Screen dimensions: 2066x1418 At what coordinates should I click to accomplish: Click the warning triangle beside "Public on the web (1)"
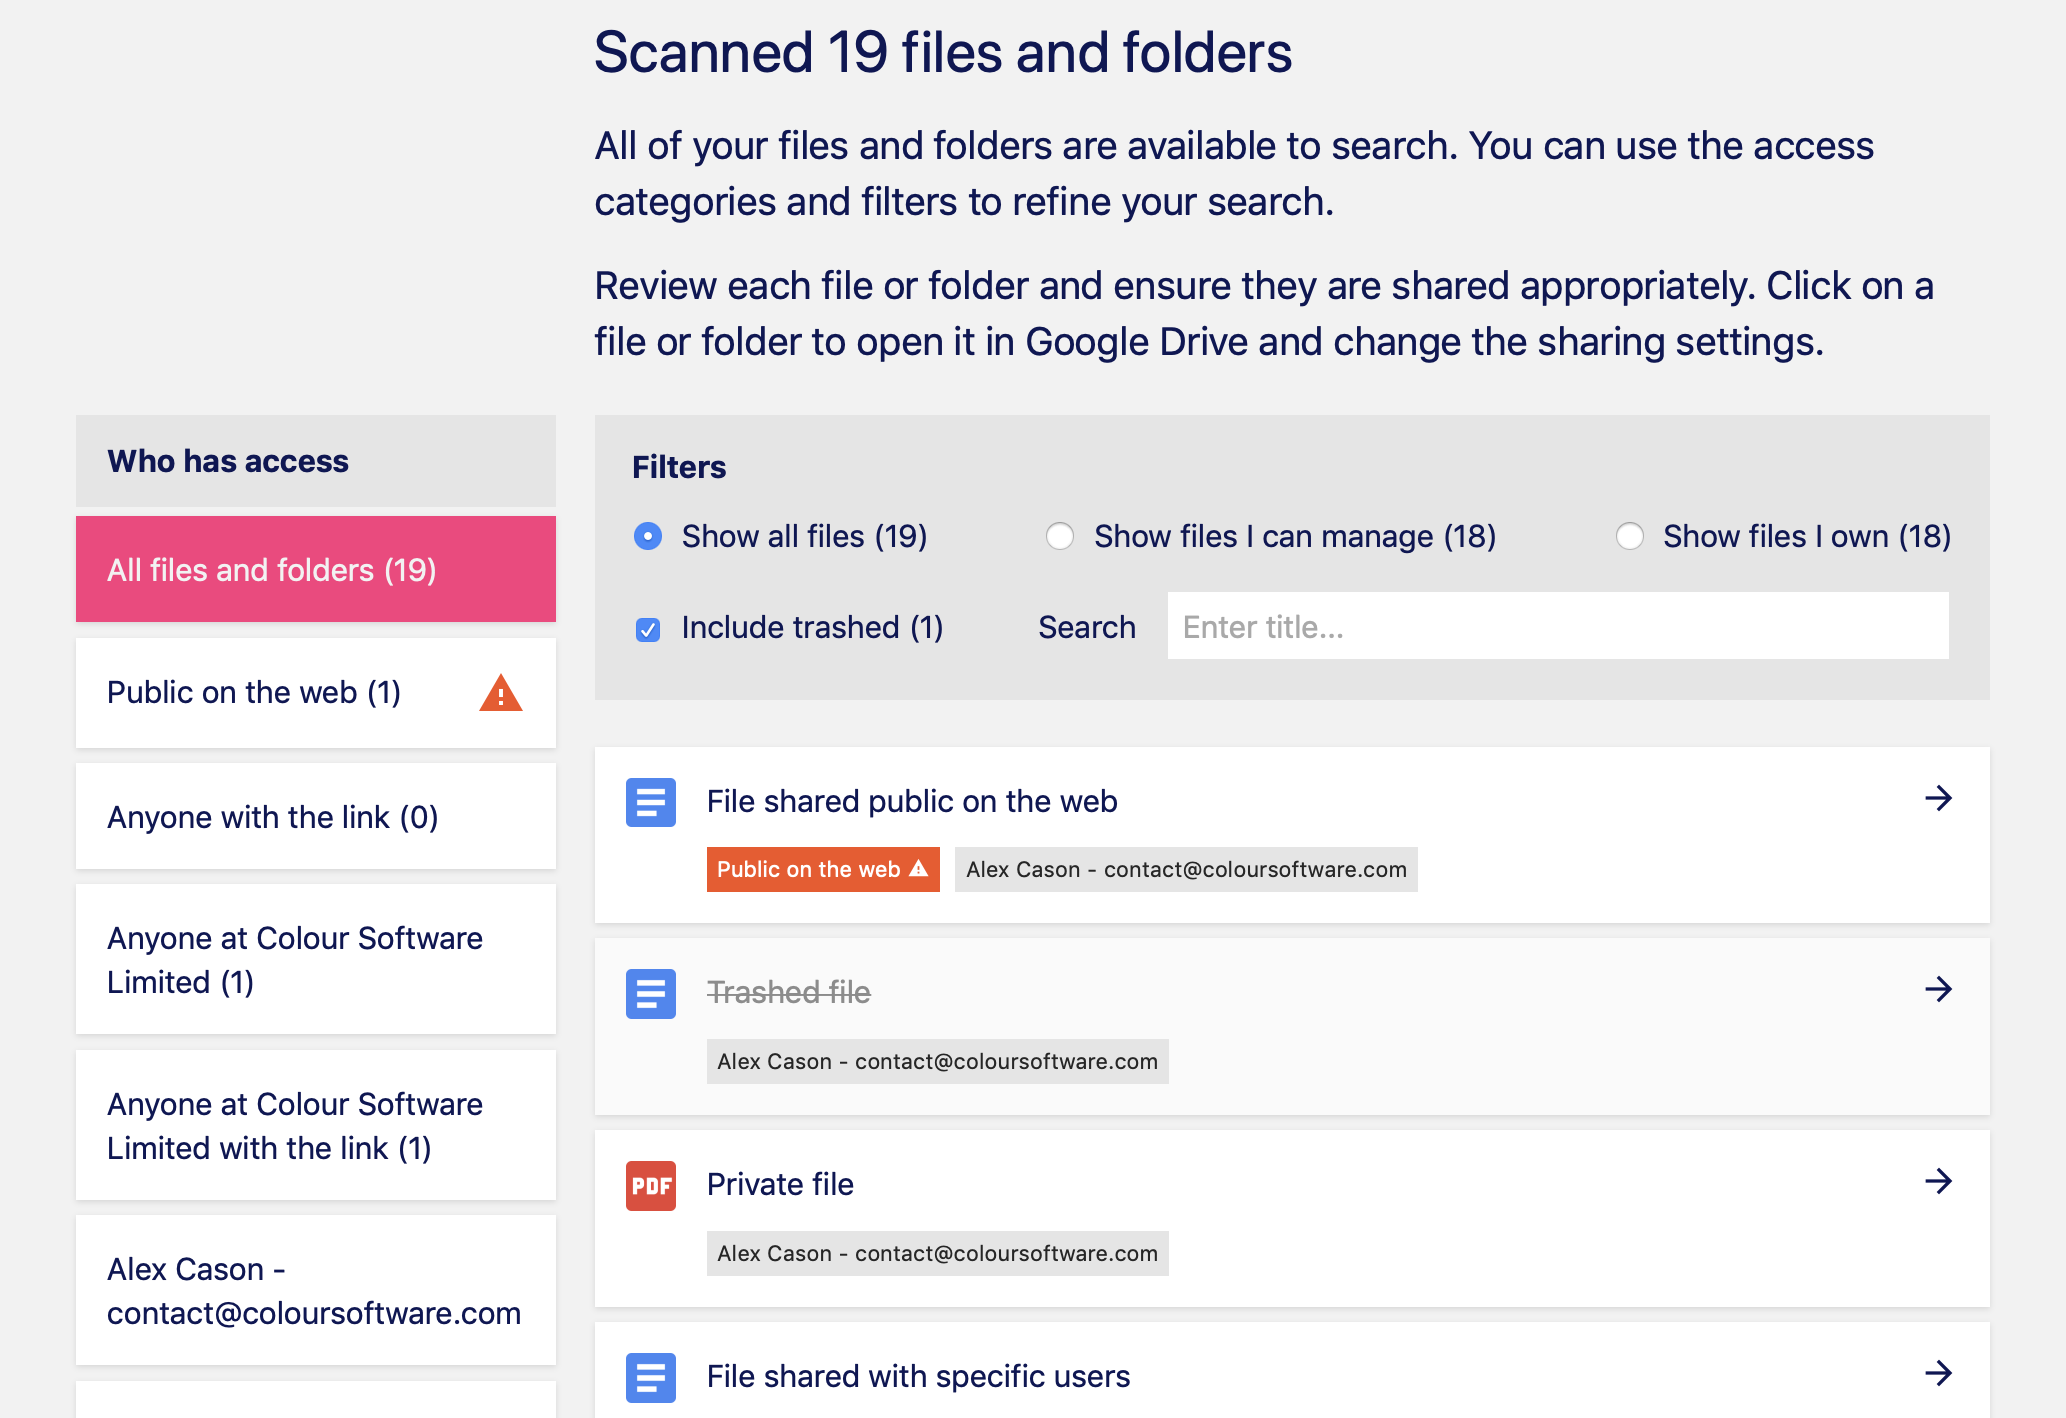(500, 693)
